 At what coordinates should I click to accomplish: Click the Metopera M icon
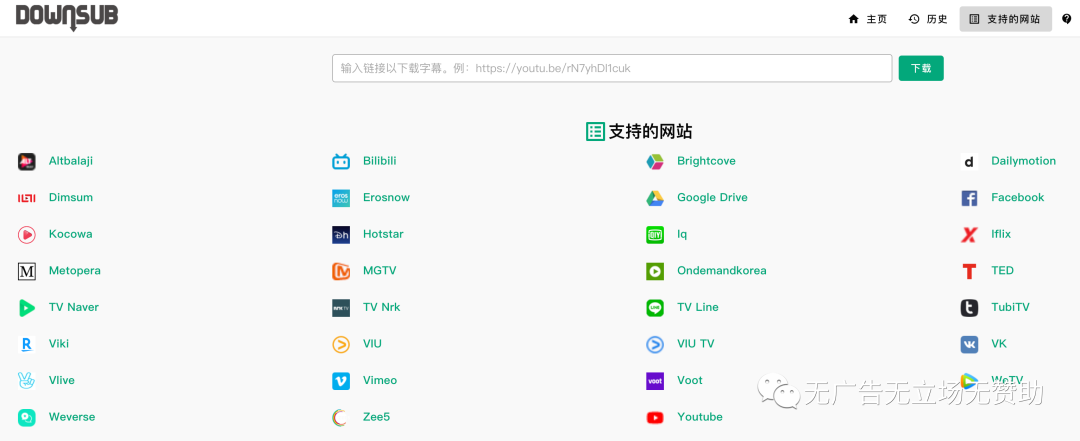click(26, 271)
